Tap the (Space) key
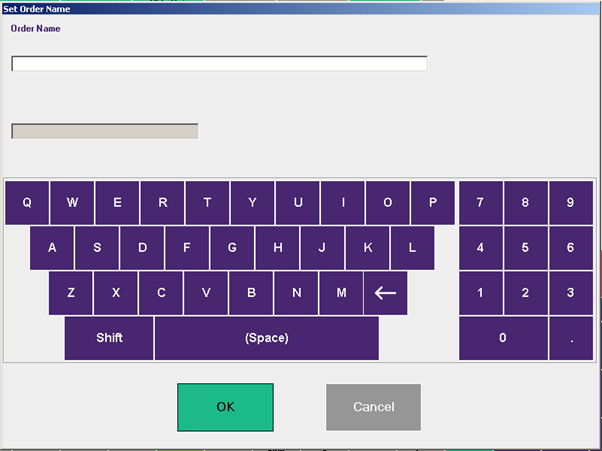 [267, 338]
